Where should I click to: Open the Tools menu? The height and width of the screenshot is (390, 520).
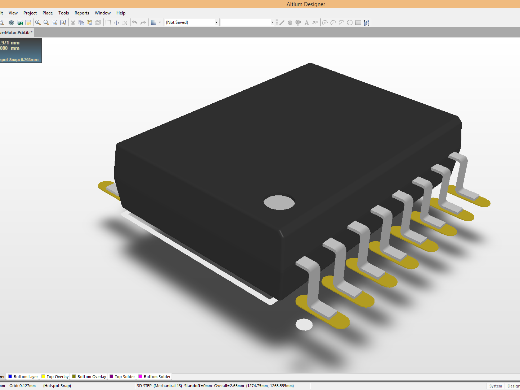[64, 13]
